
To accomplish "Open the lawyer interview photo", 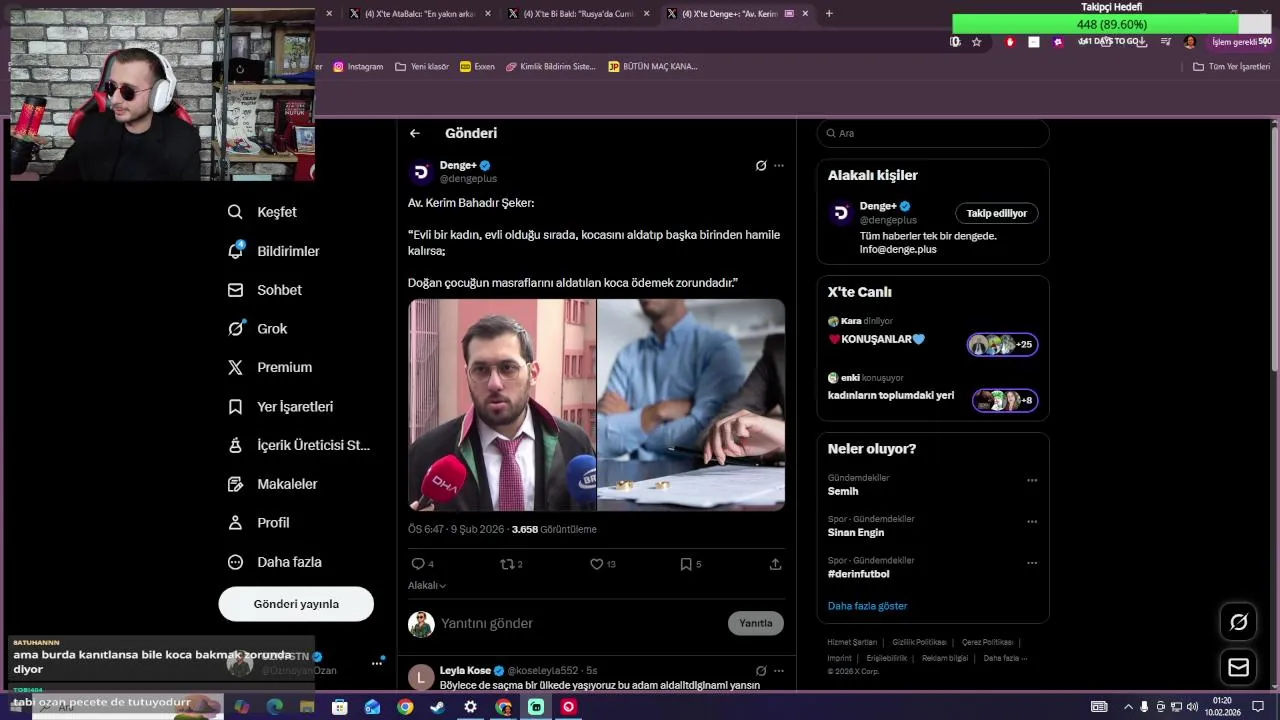I will (x=502, y=405).
